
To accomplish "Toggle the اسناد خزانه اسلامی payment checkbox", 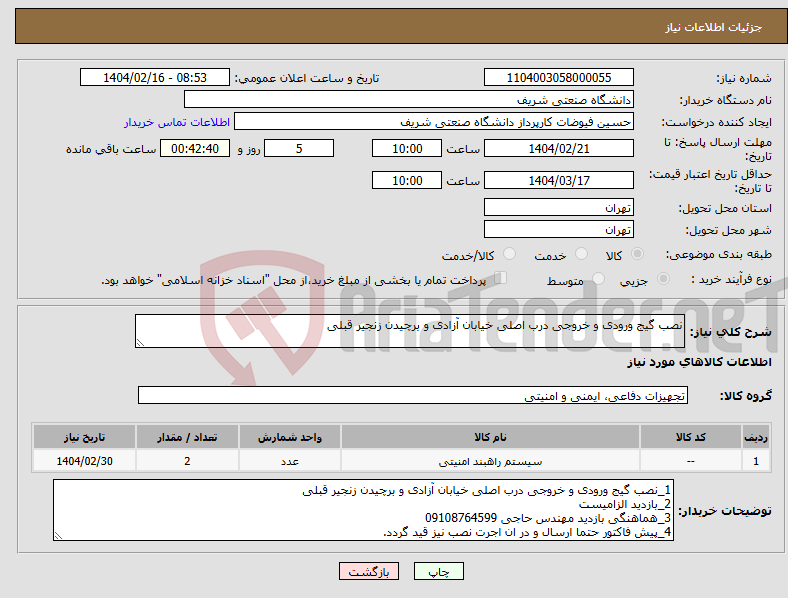I will click(501, 278).
